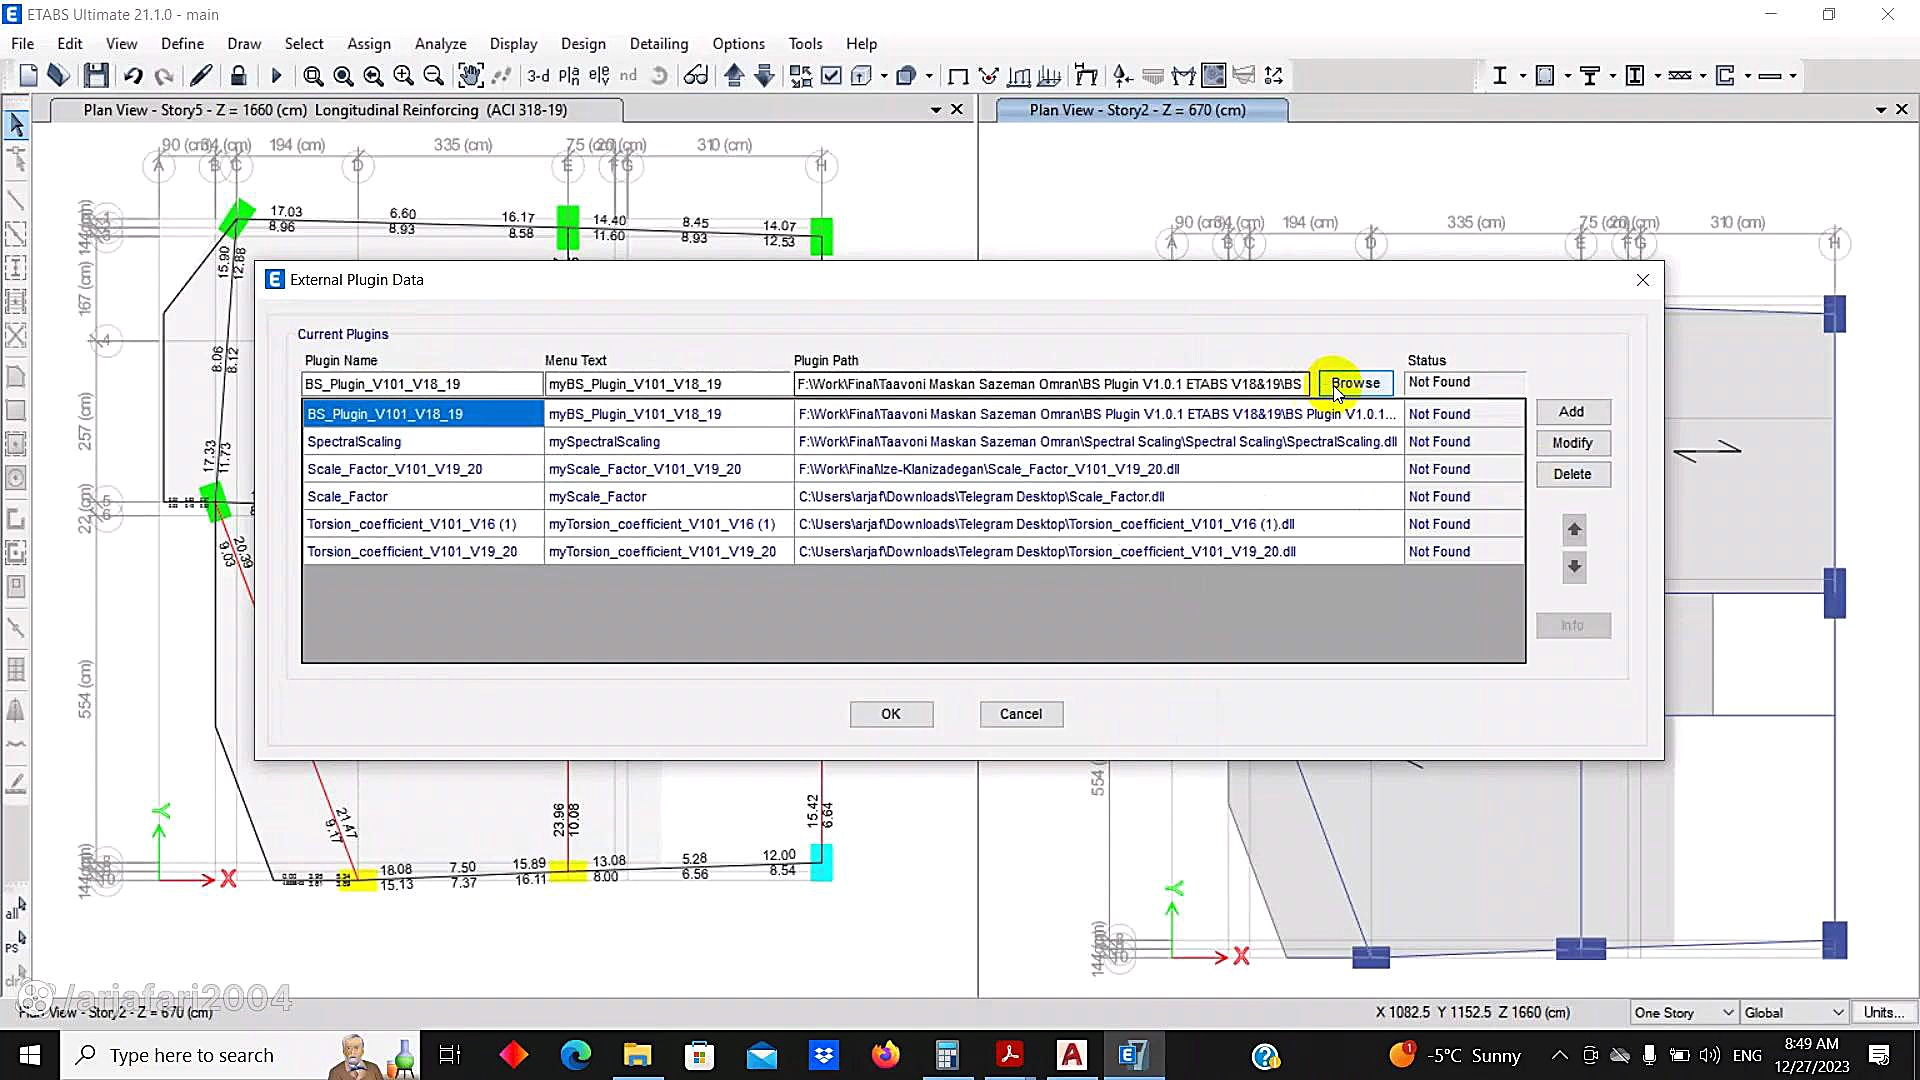Click the Undo arrow icon
Viewport: 1920px width, 1080px height.
click(133, 75)
